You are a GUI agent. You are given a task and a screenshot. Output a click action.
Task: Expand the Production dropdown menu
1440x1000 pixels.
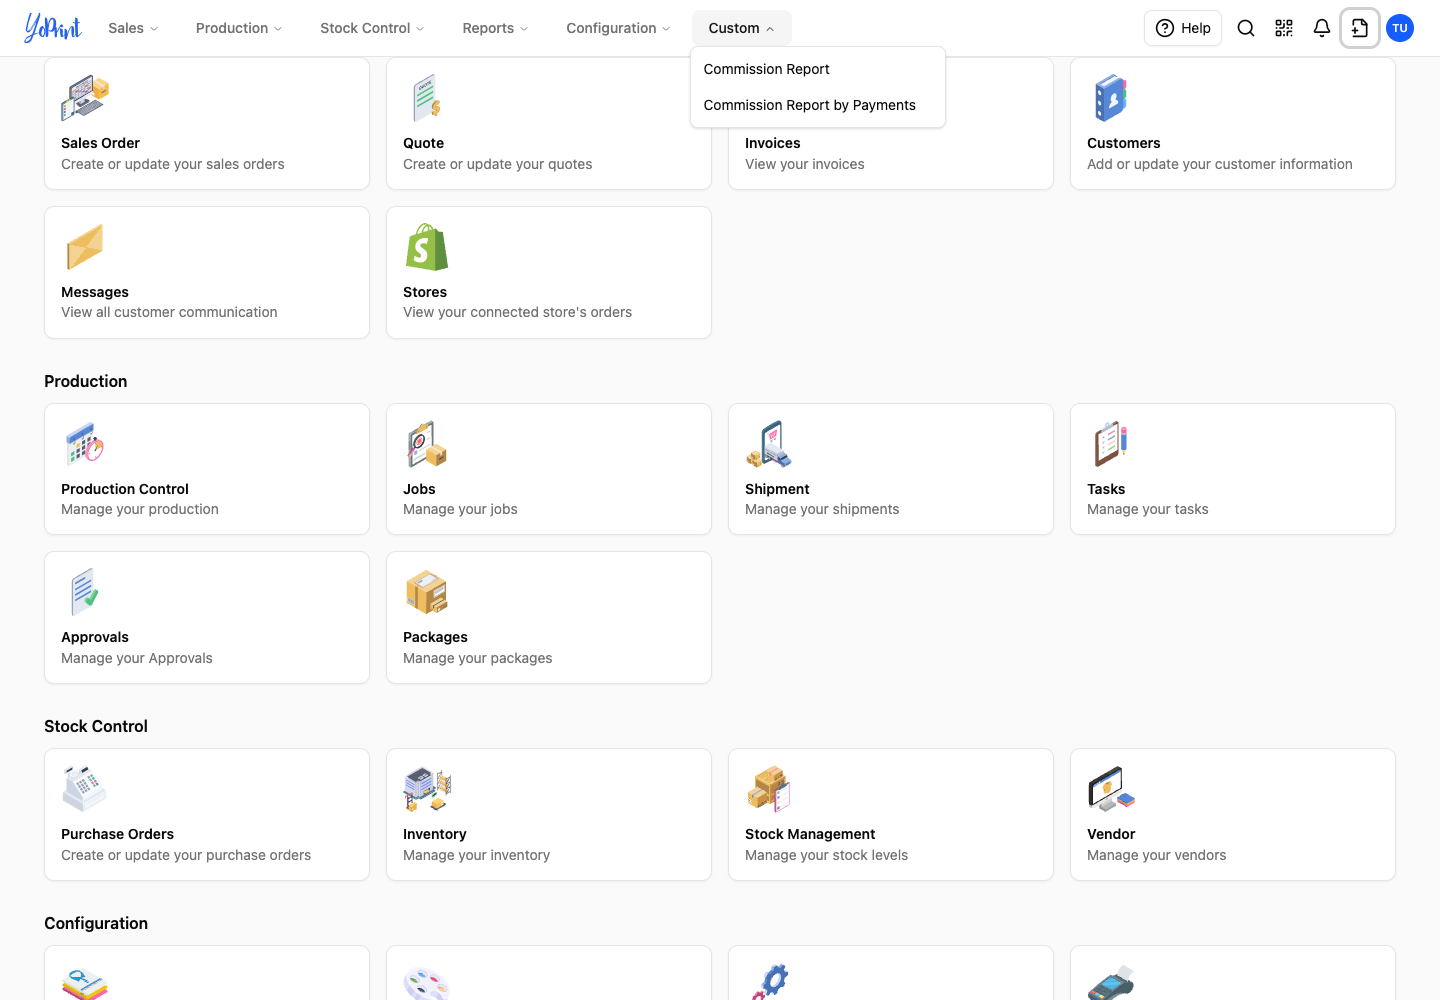(239, 28)
